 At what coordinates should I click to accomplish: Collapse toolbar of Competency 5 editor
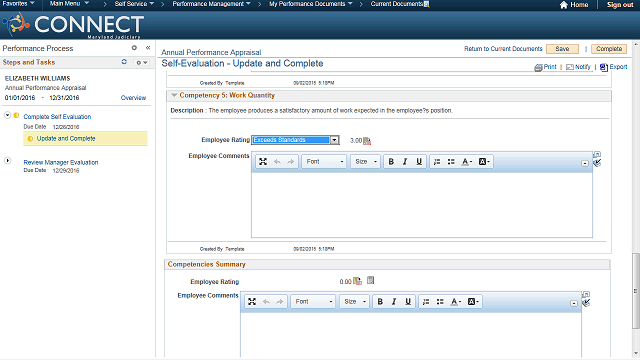(x=585, y=163)
